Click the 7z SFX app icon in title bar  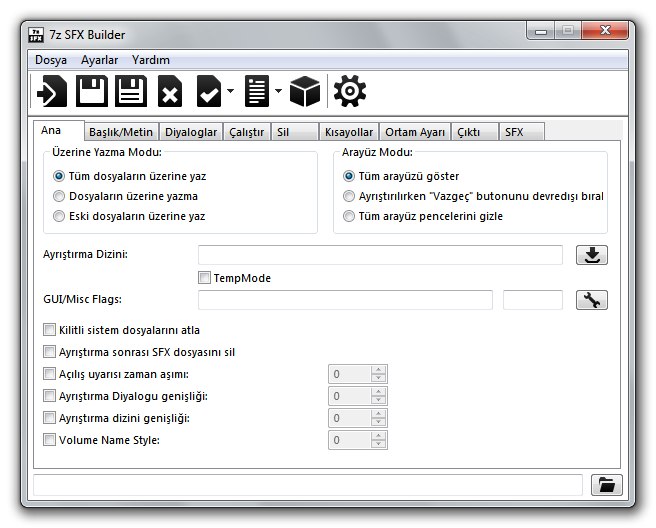[36, 35]
